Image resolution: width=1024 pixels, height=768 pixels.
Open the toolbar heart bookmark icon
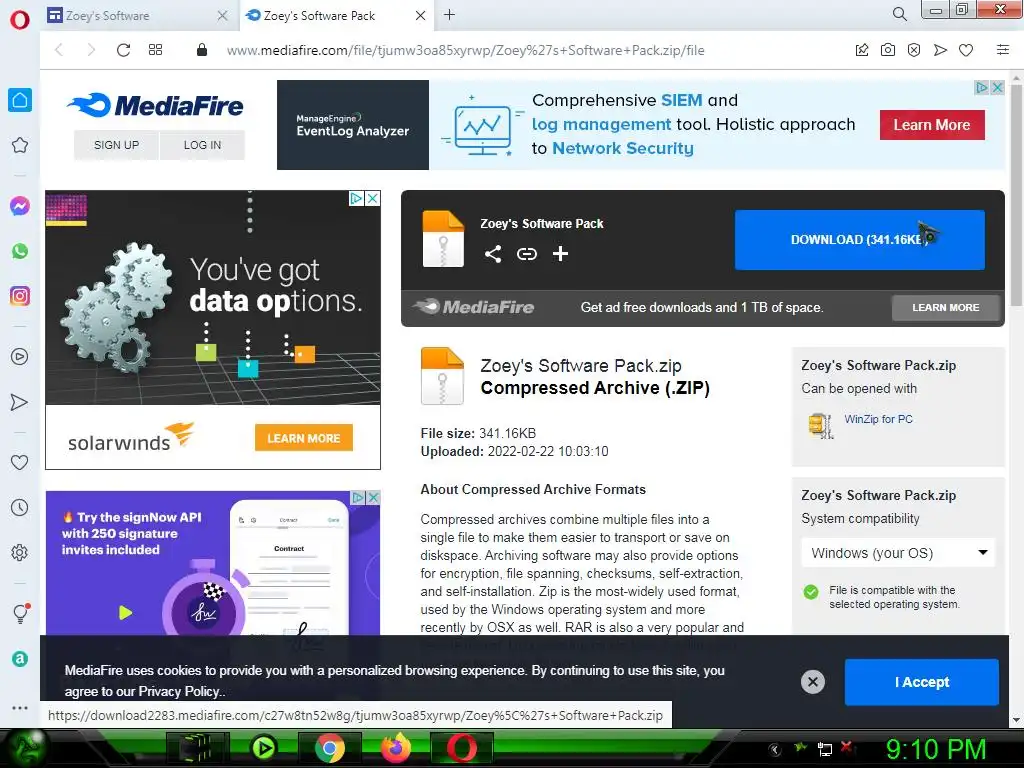click(966, 50)
